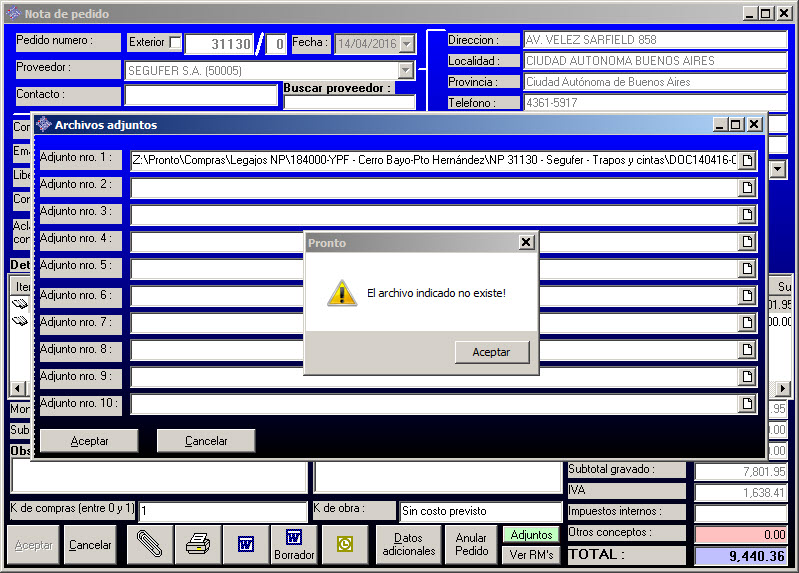799x573 pixels.
Task: Click the Borrador Word draft button
Action: (x=294, y=544)
